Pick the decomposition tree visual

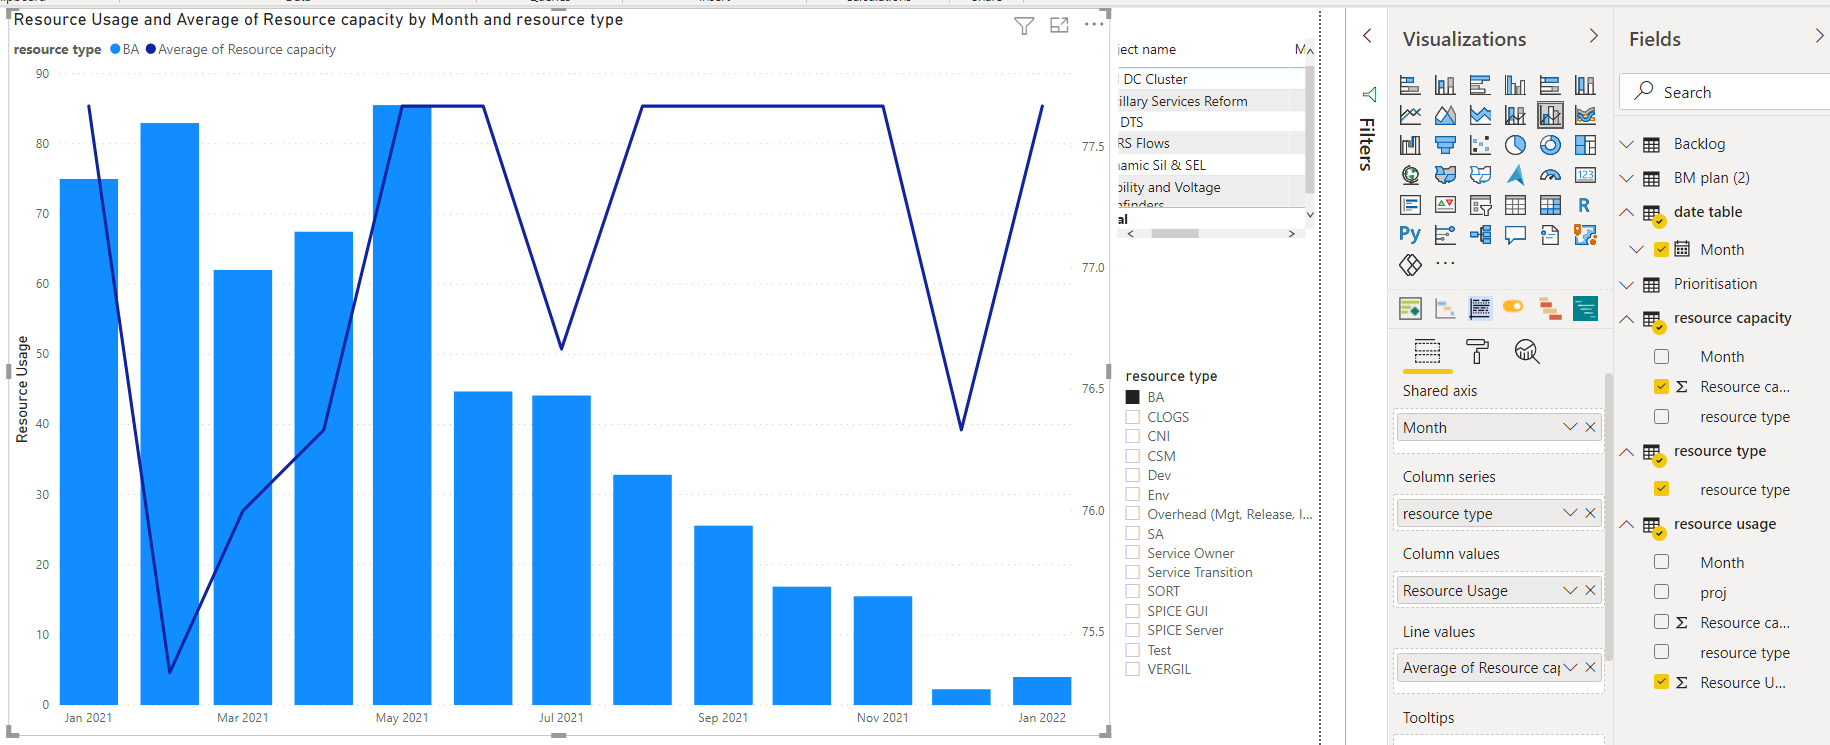tap(1480, 235)
